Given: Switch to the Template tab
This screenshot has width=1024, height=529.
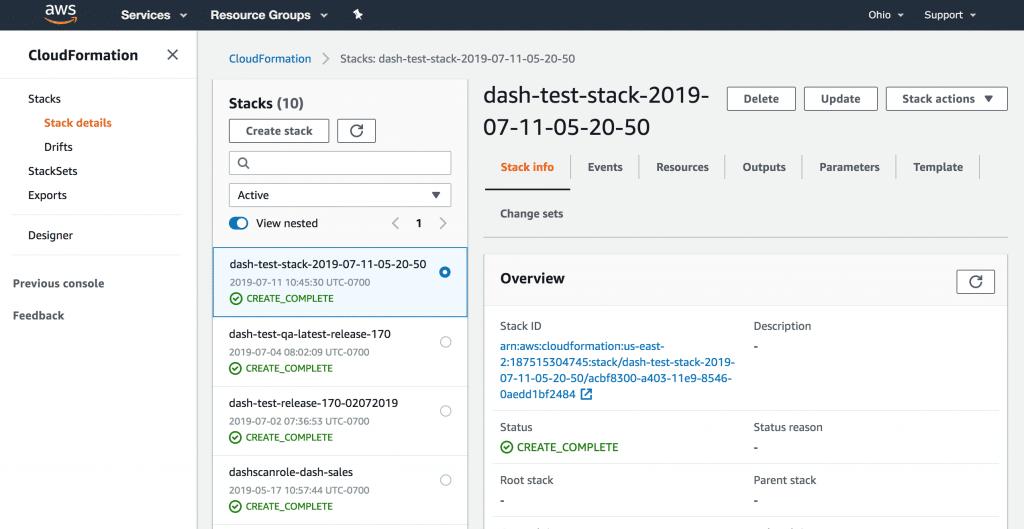Looking at the screenshot, I should tap(938, 167).
